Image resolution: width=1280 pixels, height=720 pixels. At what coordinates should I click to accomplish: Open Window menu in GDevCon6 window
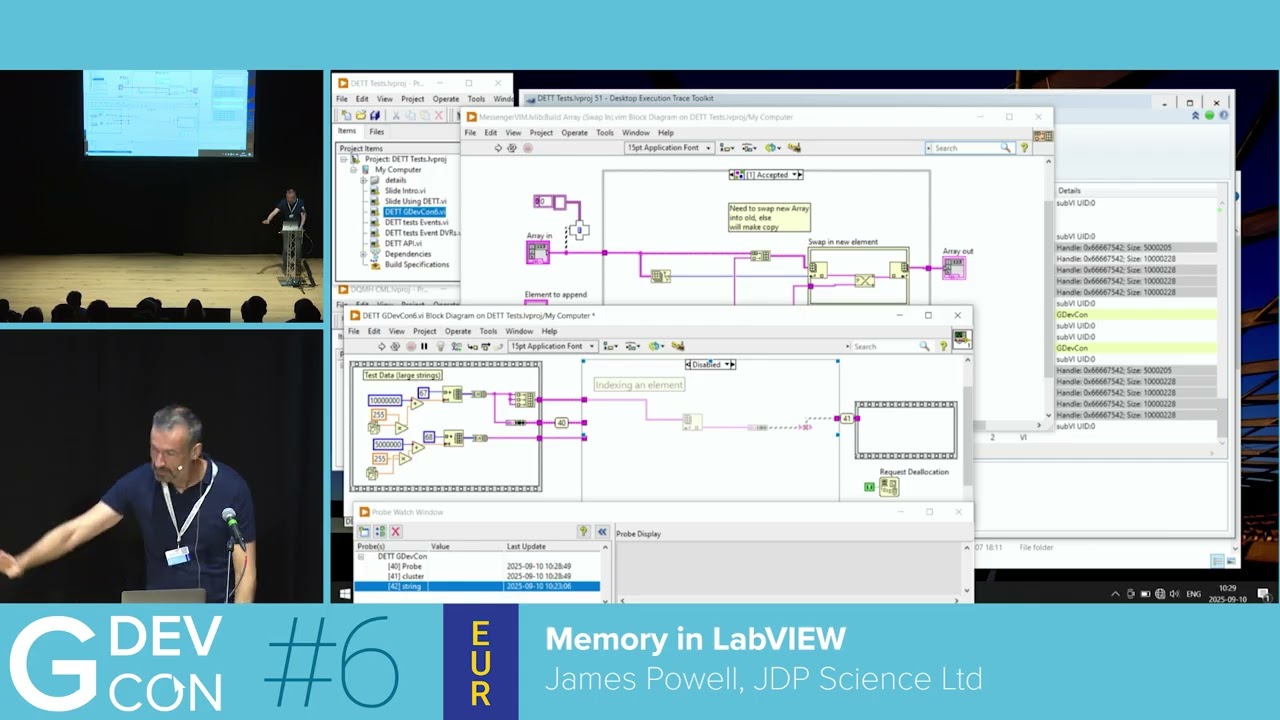[x=519, y=331]
